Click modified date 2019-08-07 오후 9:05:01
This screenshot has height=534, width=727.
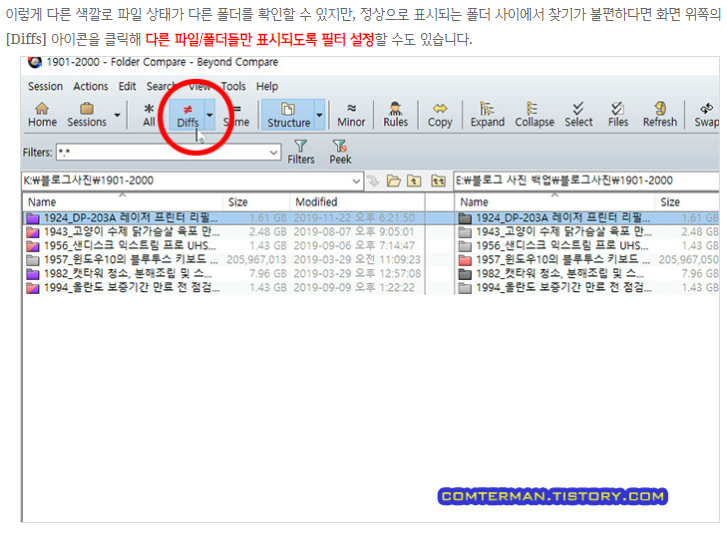pyautogui.click(x=354, y=232)
